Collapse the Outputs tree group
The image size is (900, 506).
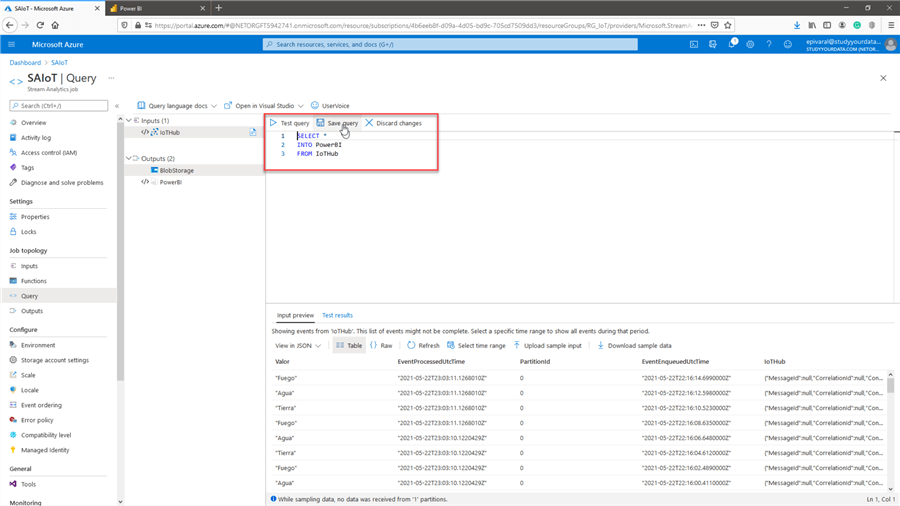[129, 158]
